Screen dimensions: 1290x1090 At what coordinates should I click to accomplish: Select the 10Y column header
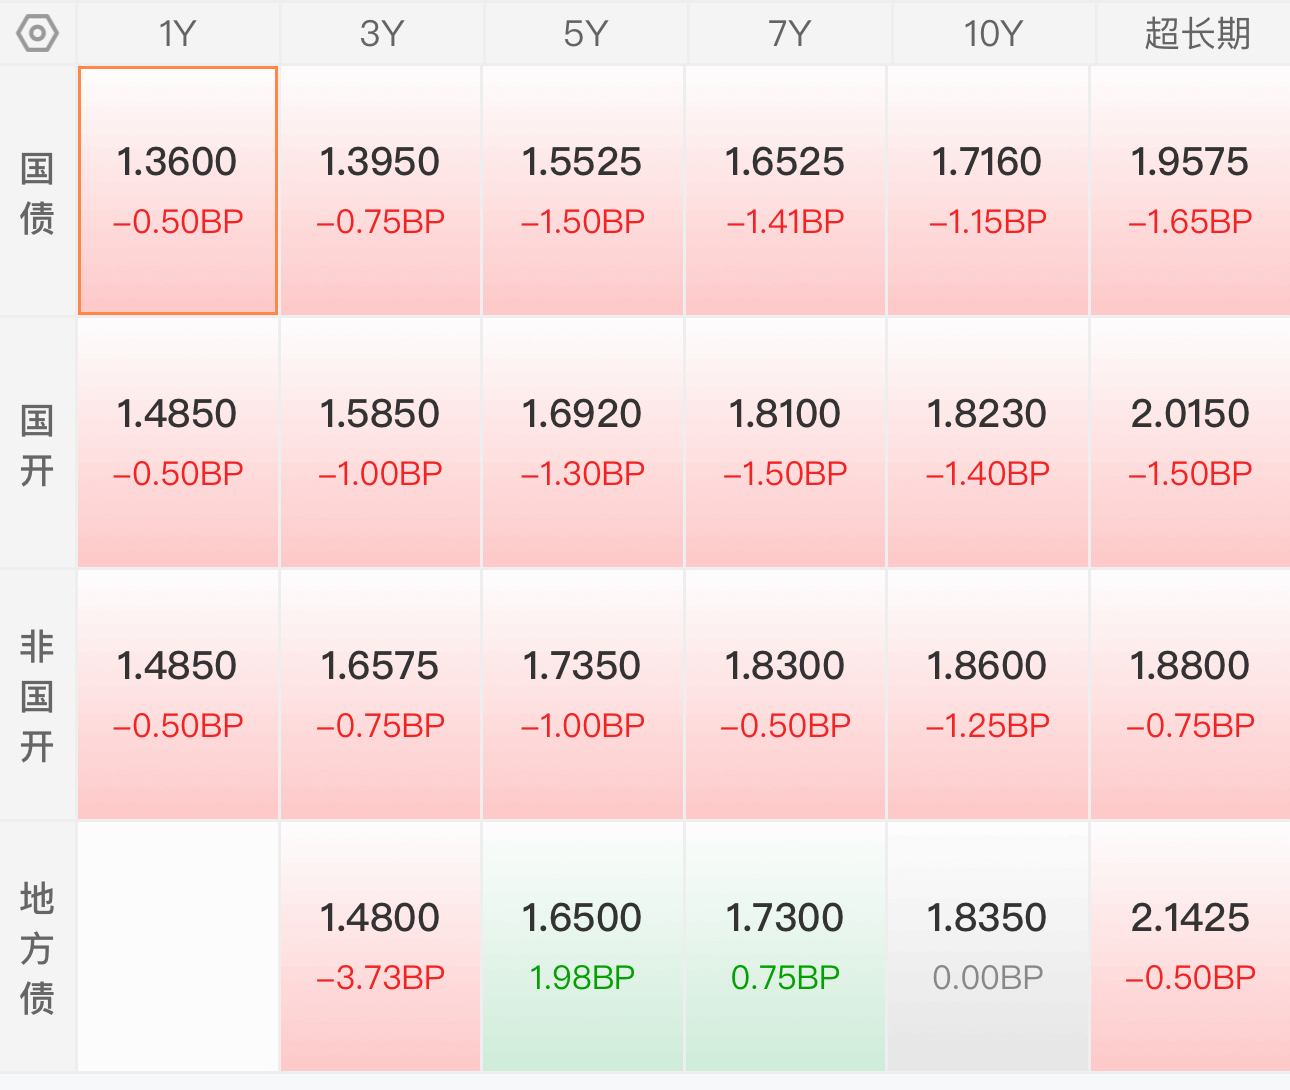[992, 34]
